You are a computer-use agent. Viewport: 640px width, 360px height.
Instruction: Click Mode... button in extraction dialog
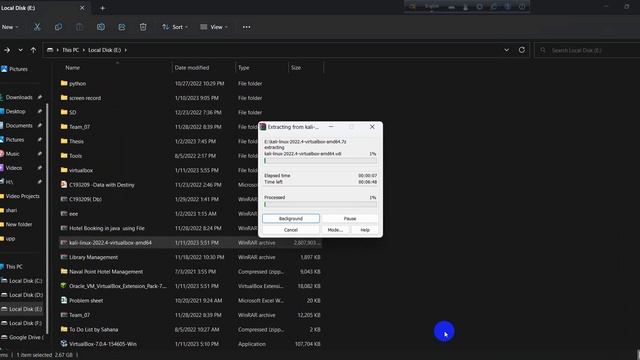tap(335, 230)
